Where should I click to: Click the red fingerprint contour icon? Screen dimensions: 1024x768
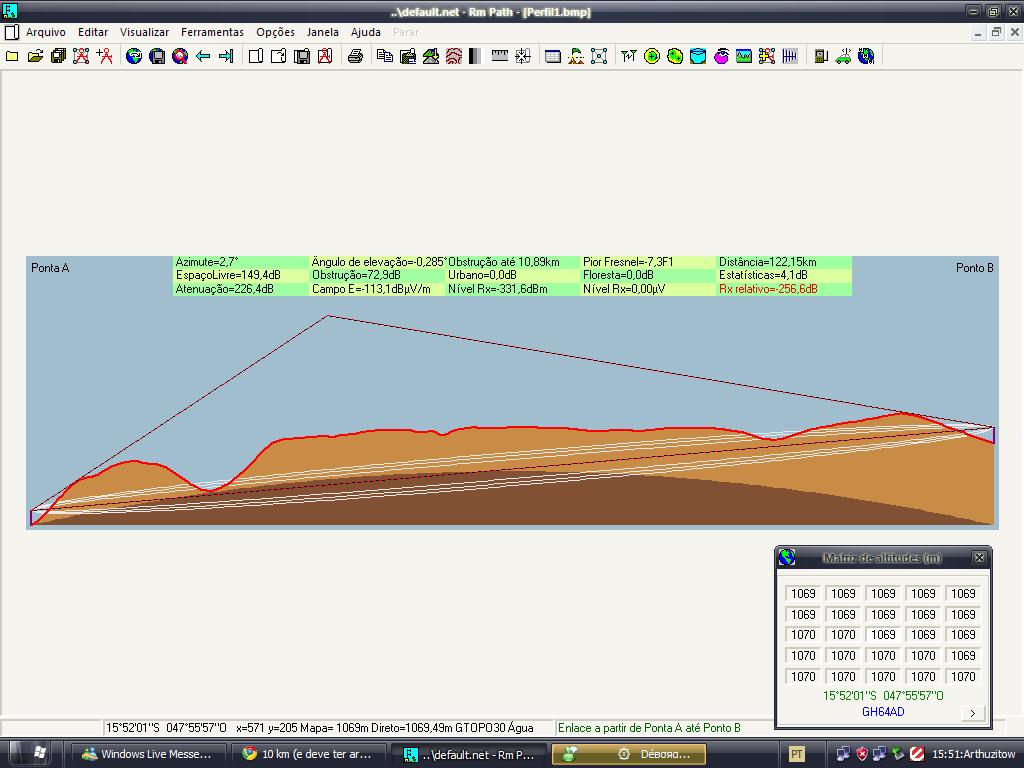[x=454, y=56]
